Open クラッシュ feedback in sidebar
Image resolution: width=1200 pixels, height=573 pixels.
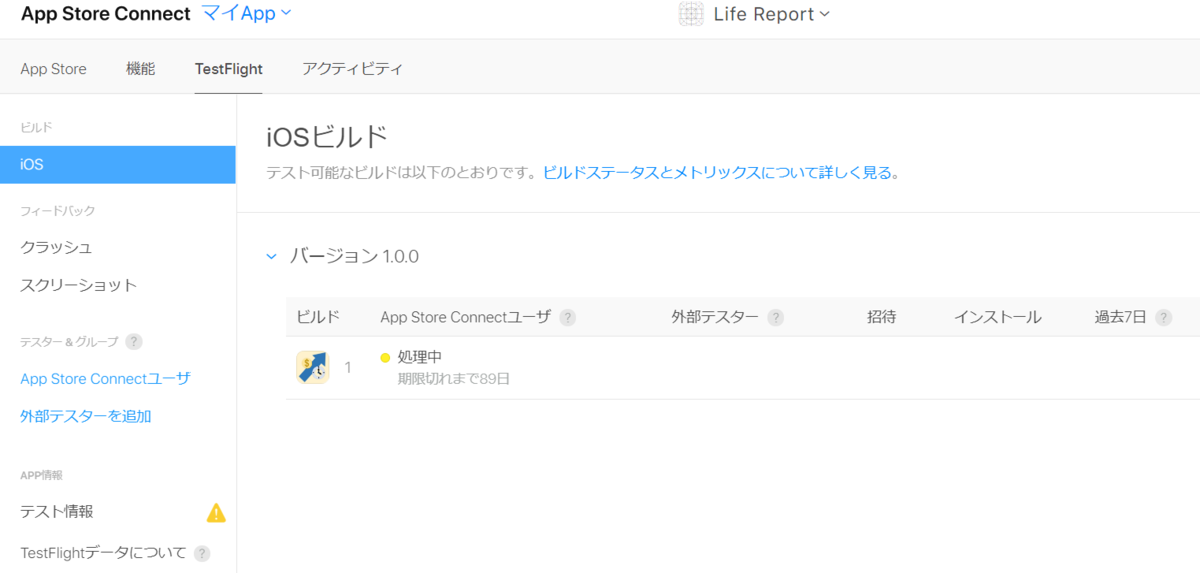click(56, 247)
